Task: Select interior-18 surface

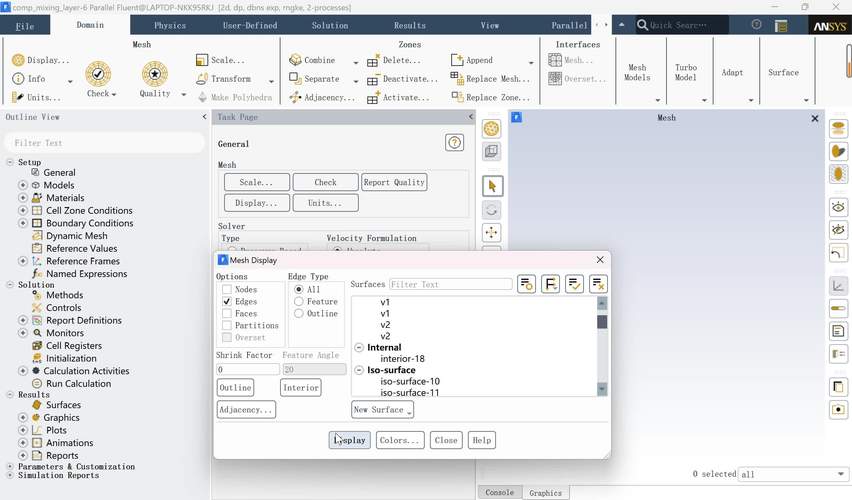Action: [403, 359]
